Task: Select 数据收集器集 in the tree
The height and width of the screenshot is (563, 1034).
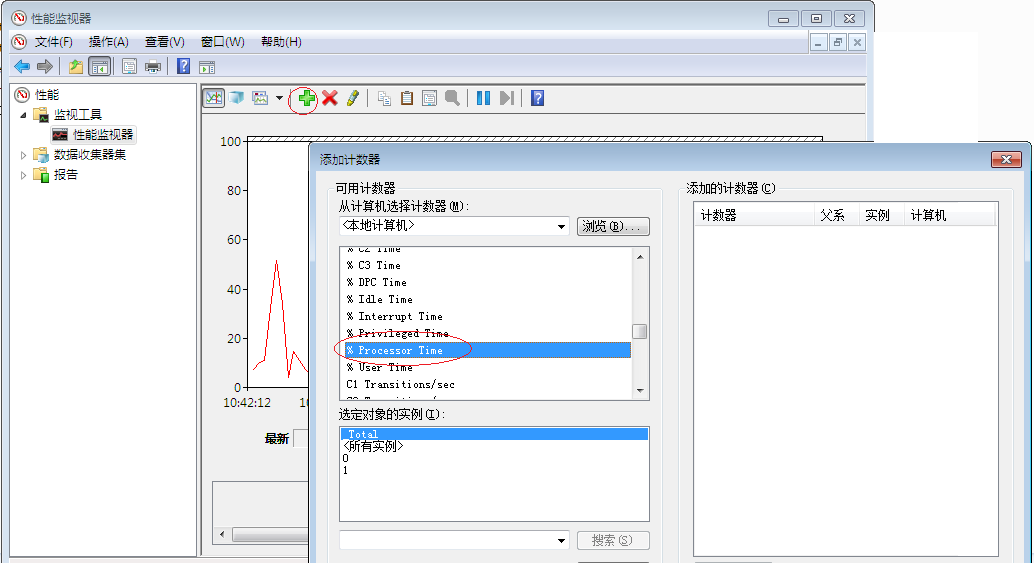Action: [x=90, y=155]
